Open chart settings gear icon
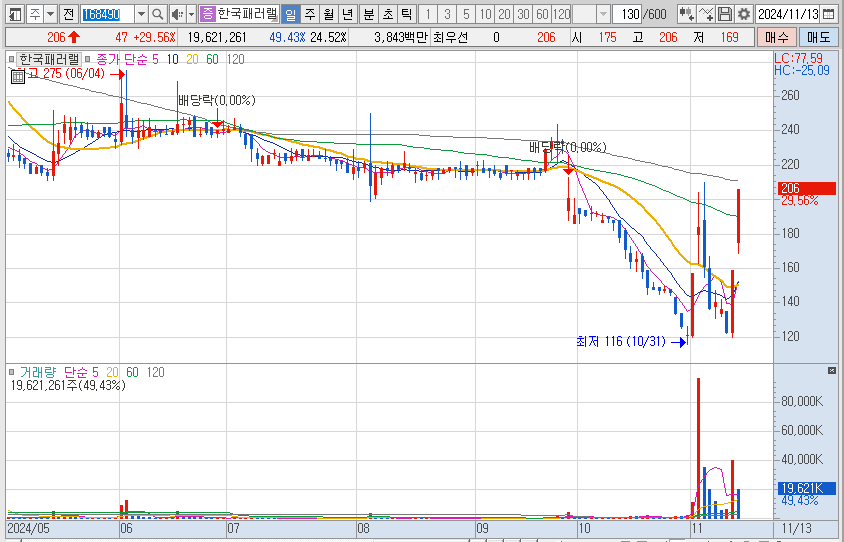 (x=743, y=14)
